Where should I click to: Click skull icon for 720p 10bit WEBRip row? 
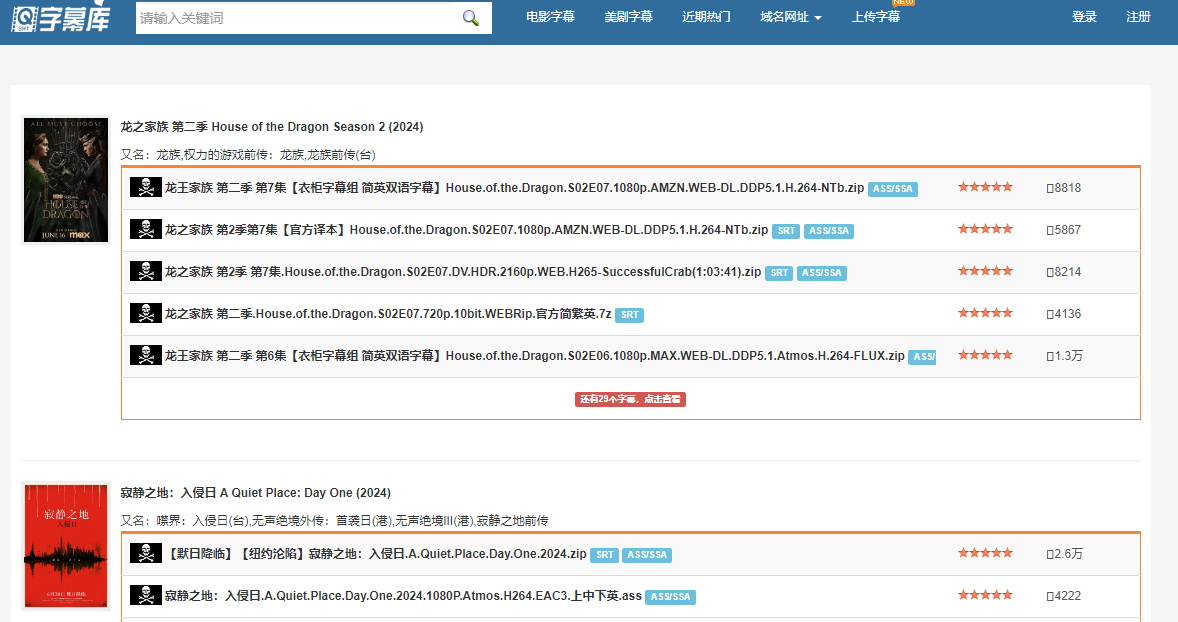click(x=146, y=313)
